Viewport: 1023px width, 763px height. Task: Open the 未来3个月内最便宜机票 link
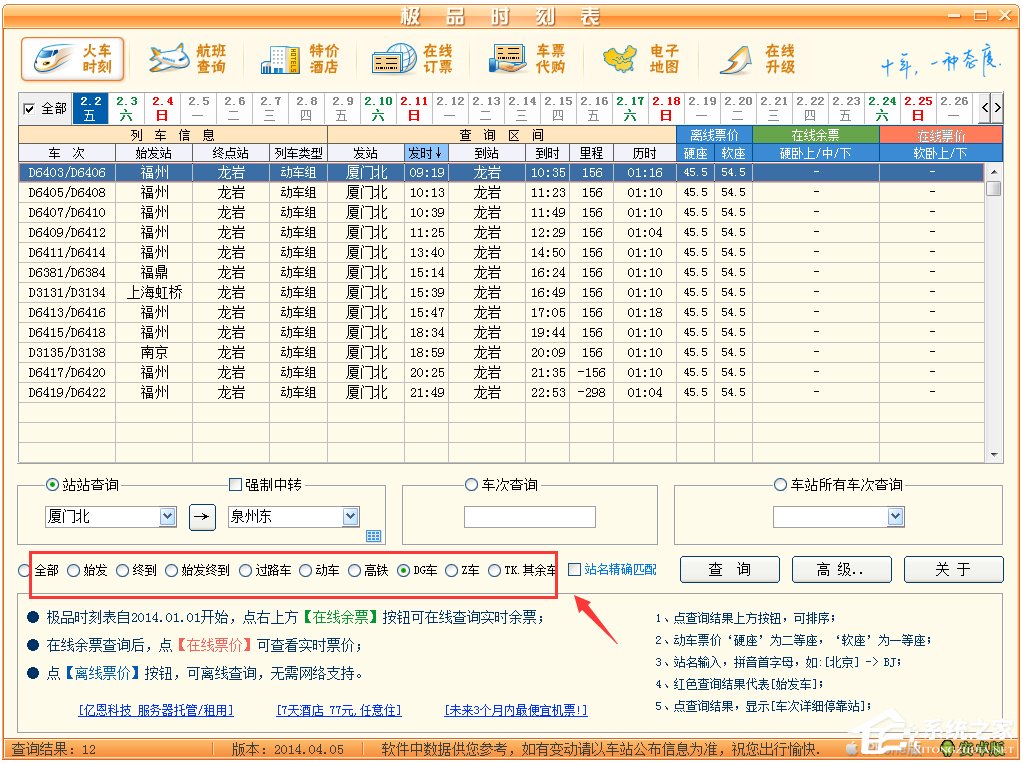point(515,710)
